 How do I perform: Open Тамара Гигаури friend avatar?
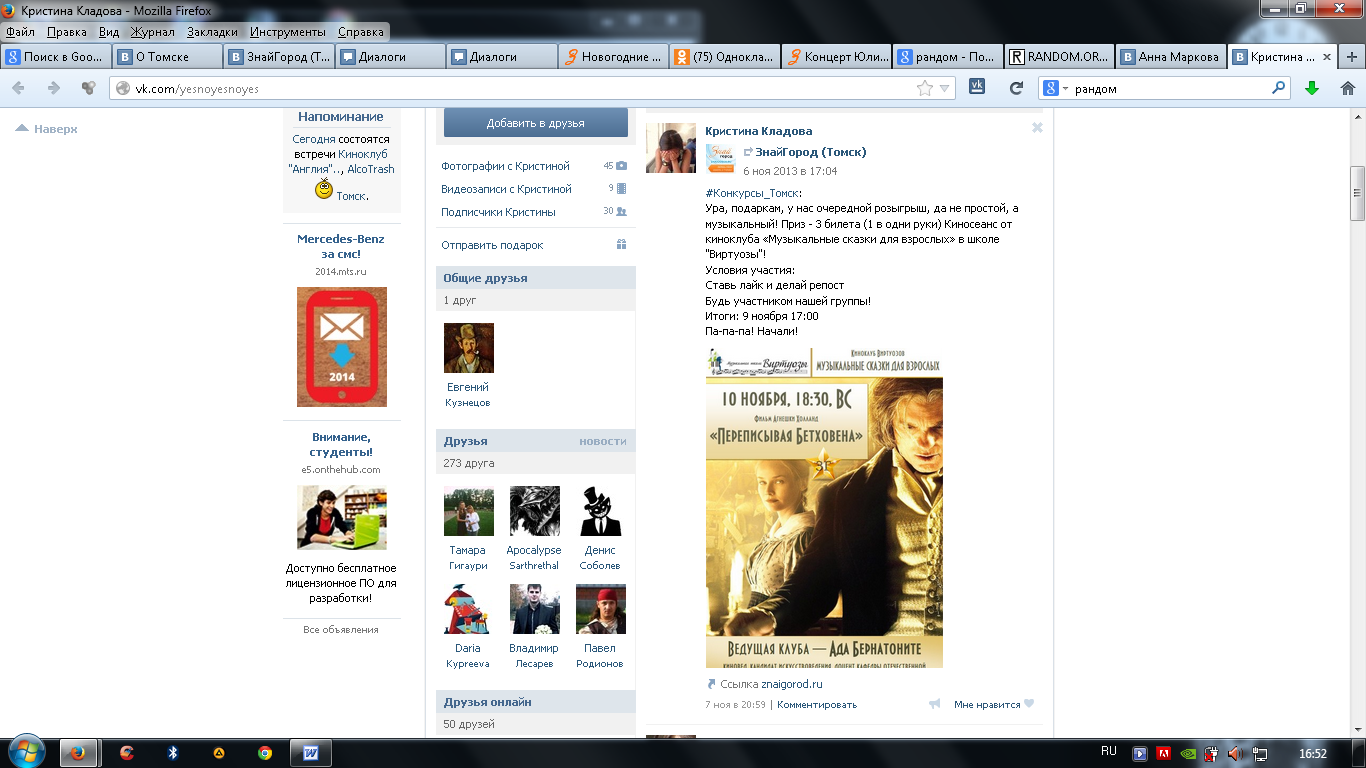tap(469, 511)
